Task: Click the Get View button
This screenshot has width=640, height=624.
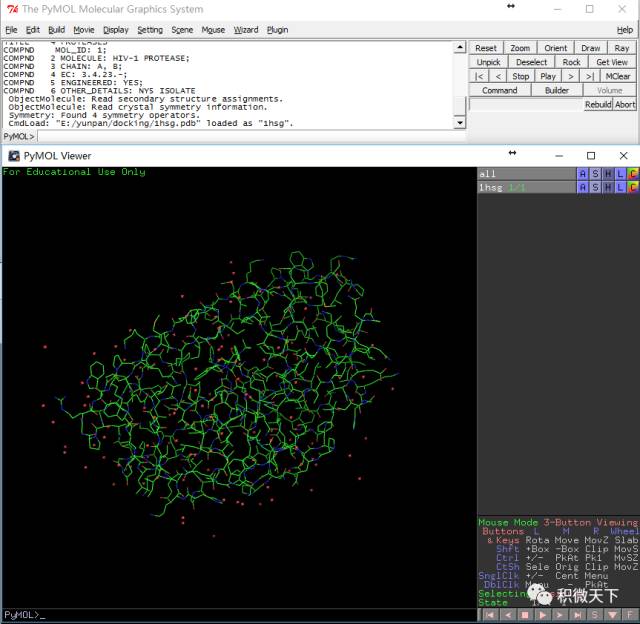Action: [x=612, y=62]
